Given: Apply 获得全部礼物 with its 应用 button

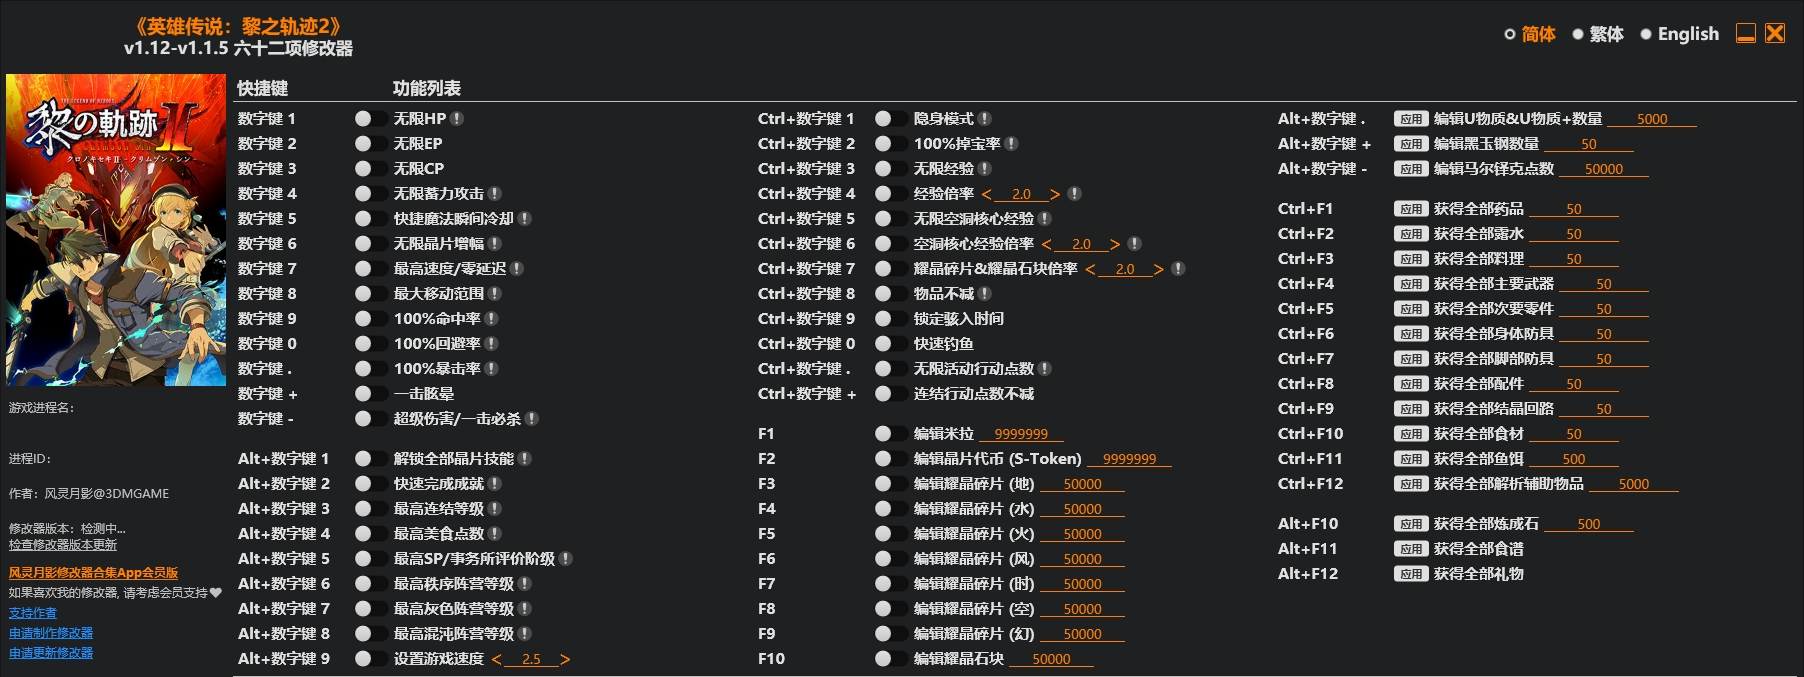Looking at the screenshot, I should 1411,574.
